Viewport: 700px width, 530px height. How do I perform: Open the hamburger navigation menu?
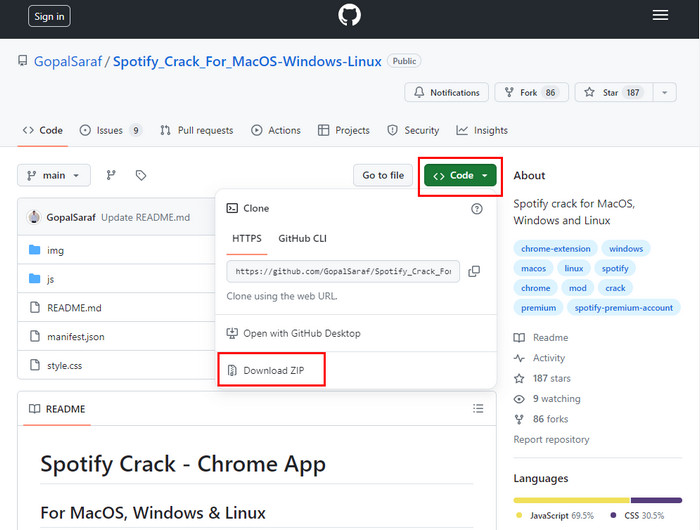(660, 15)
